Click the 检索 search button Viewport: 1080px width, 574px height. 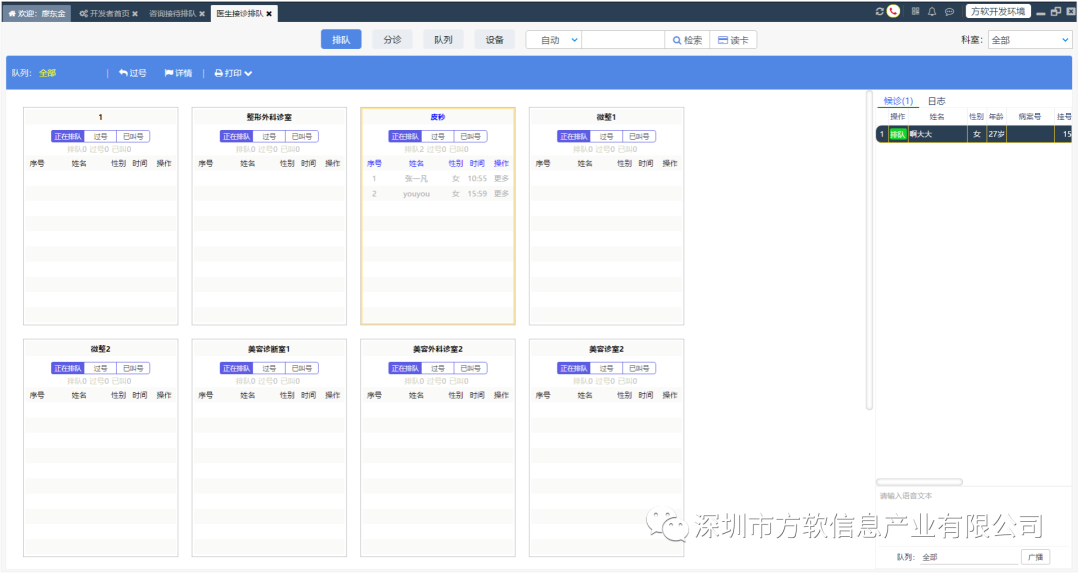point(686,40)
